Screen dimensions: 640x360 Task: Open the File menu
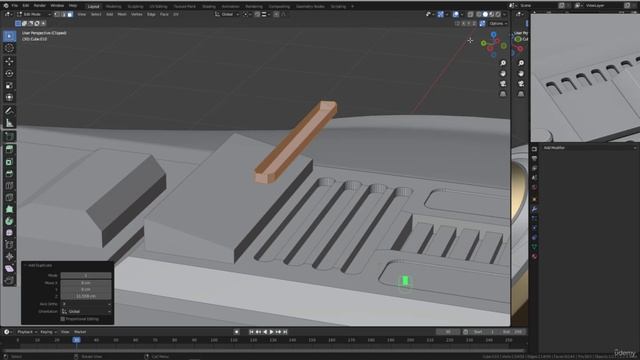coord(15,6)
